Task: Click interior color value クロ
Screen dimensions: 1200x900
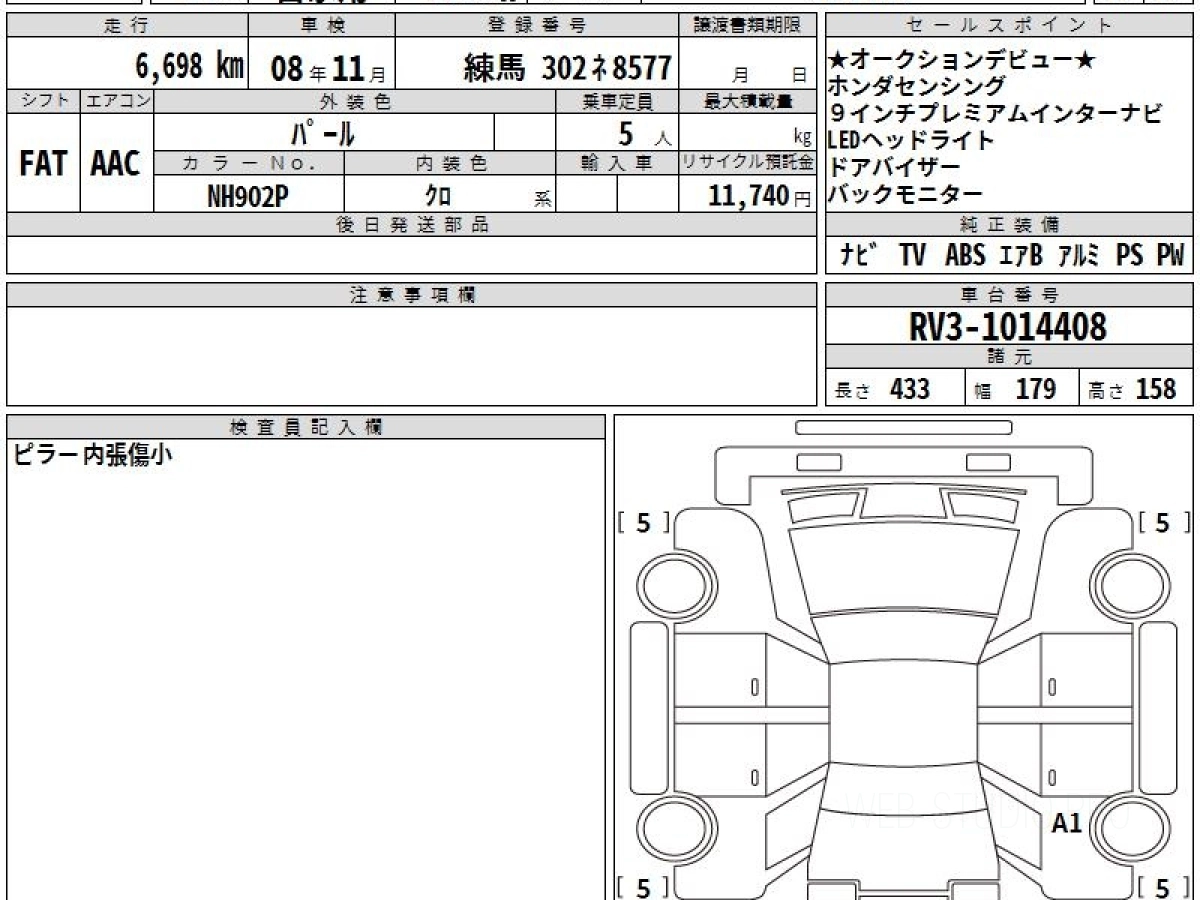Action: [438, 196]
